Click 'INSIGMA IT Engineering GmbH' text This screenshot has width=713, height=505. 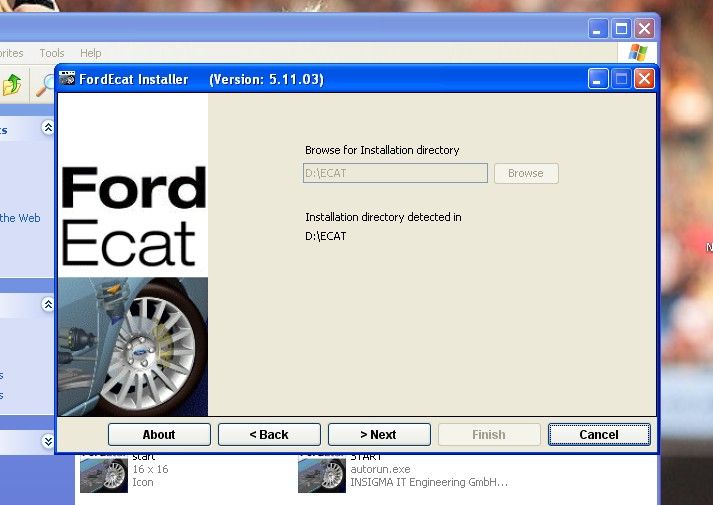point(429,482)
